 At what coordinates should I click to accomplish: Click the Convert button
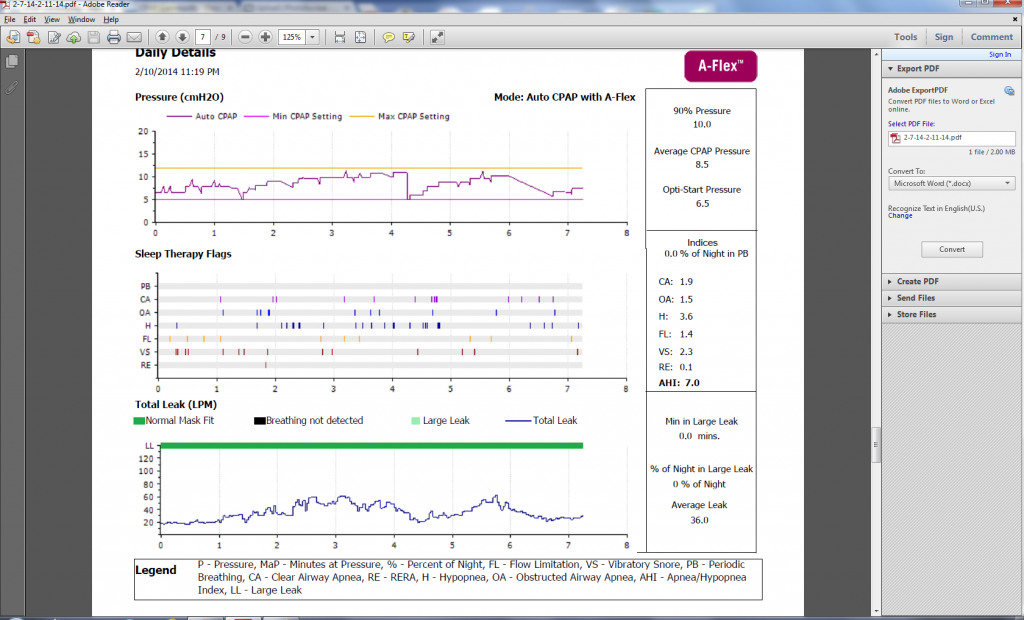952,250
